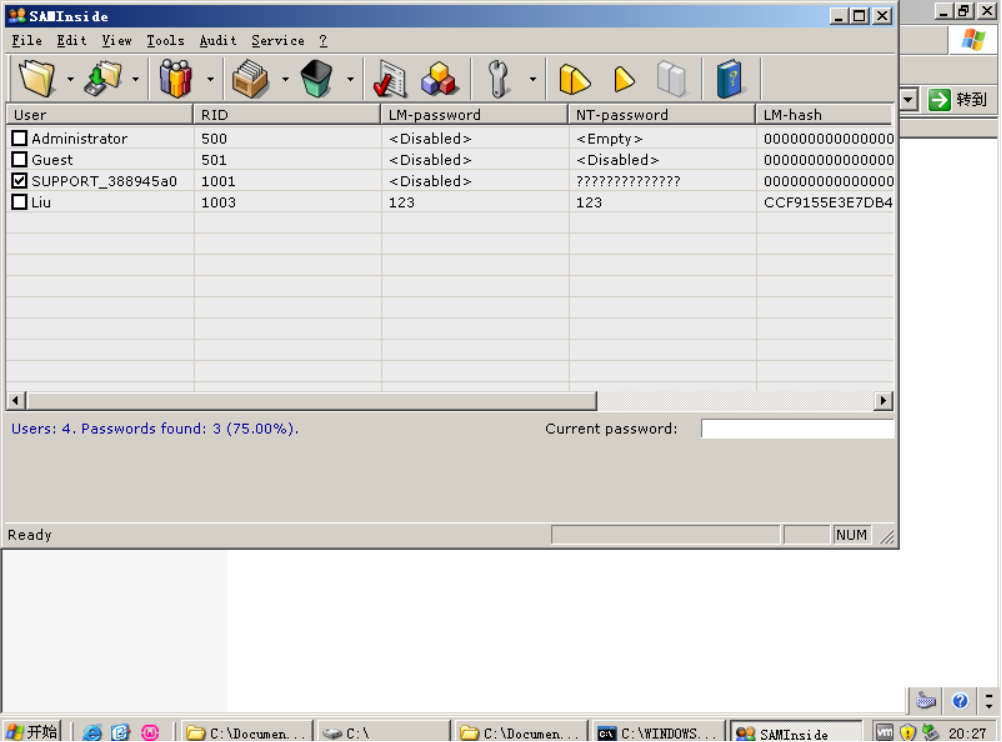Open the Edit menu
This screenshot has width=1002, height=742.
click(x=72, y=40)
